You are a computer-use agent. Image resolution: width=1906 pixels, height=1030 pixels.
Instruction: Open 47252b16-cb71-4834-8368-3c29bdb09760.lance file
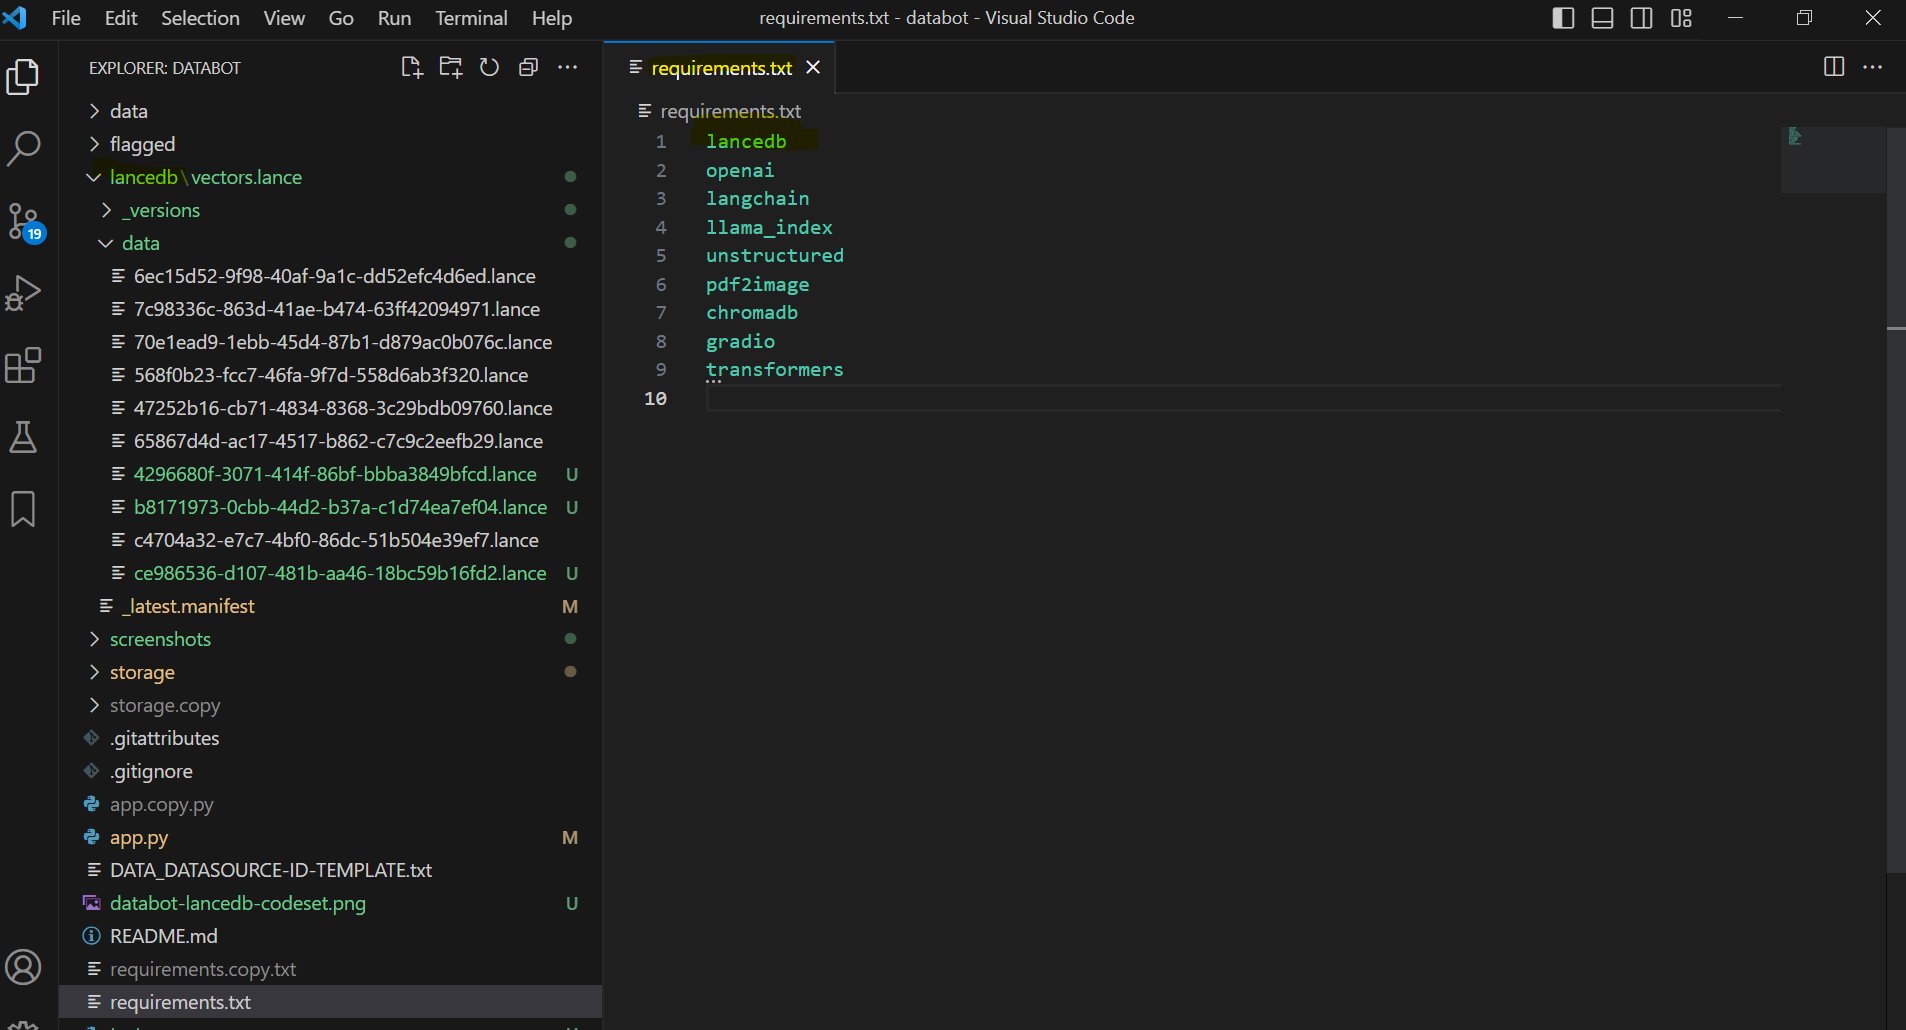click(x=330, y=408)
